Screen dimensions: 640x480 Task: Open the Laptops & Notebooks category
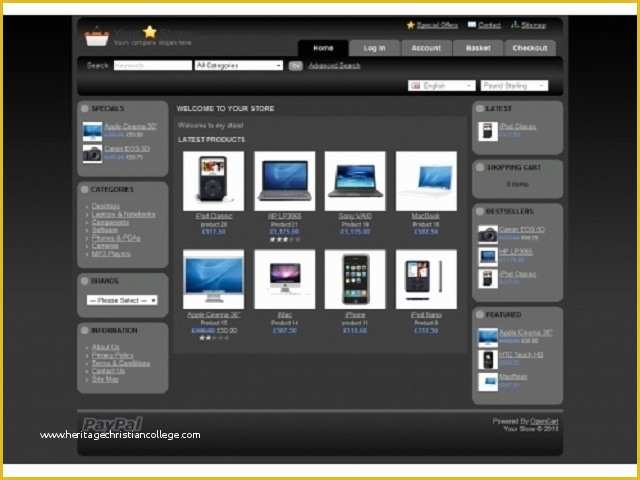click(124, 214)
